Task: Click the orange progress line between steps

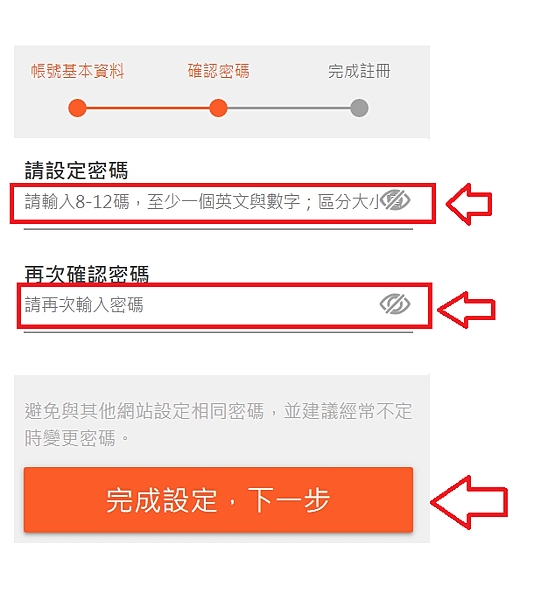Action: pos(148,108)
